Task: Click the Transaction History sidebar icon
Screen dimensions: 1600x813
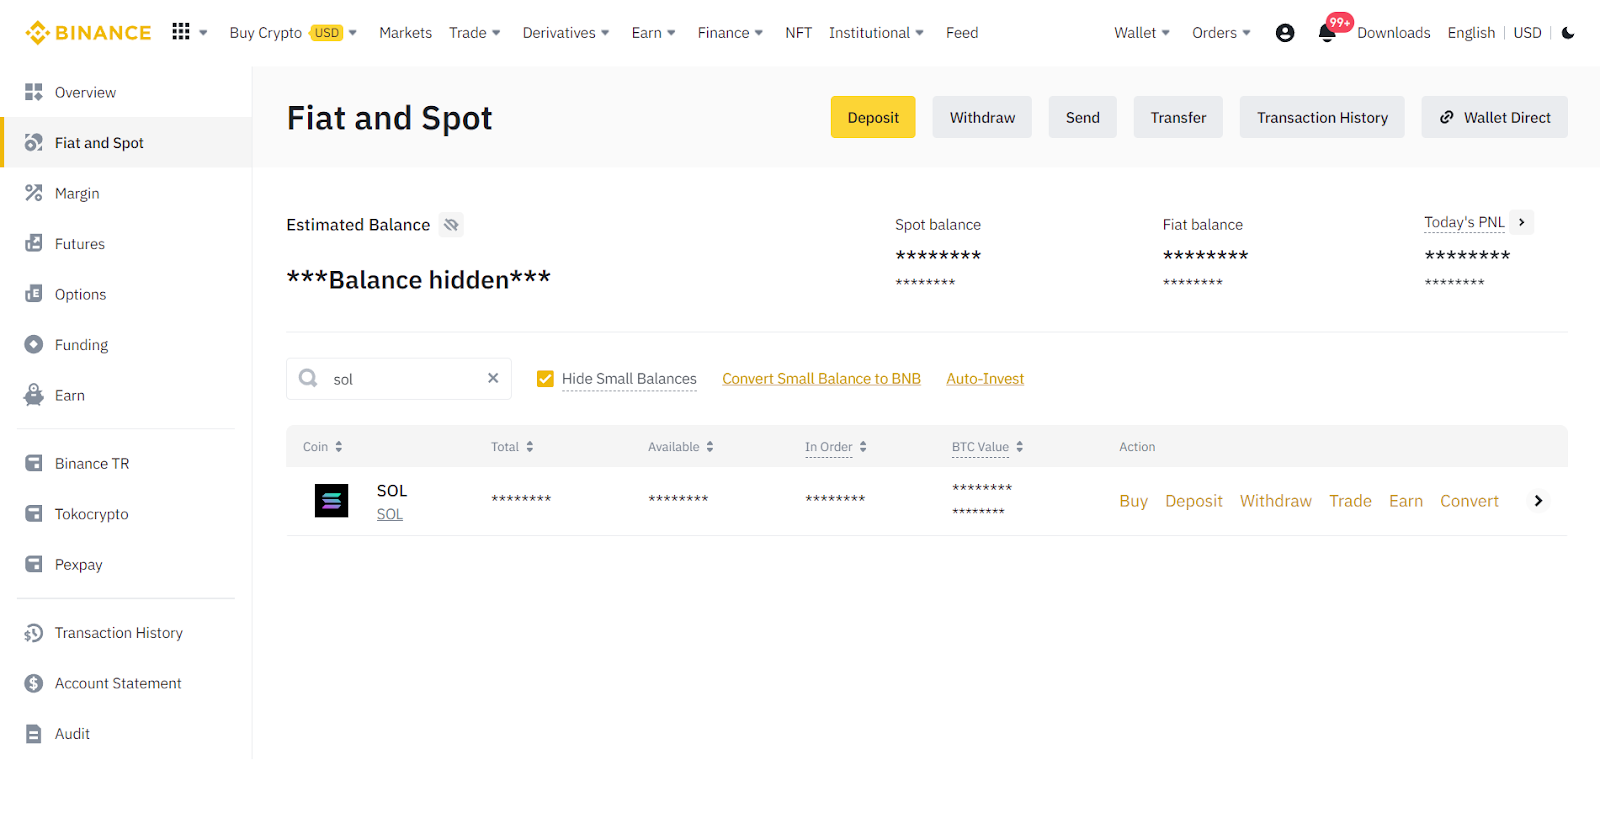Action: (x=34, y=633)
